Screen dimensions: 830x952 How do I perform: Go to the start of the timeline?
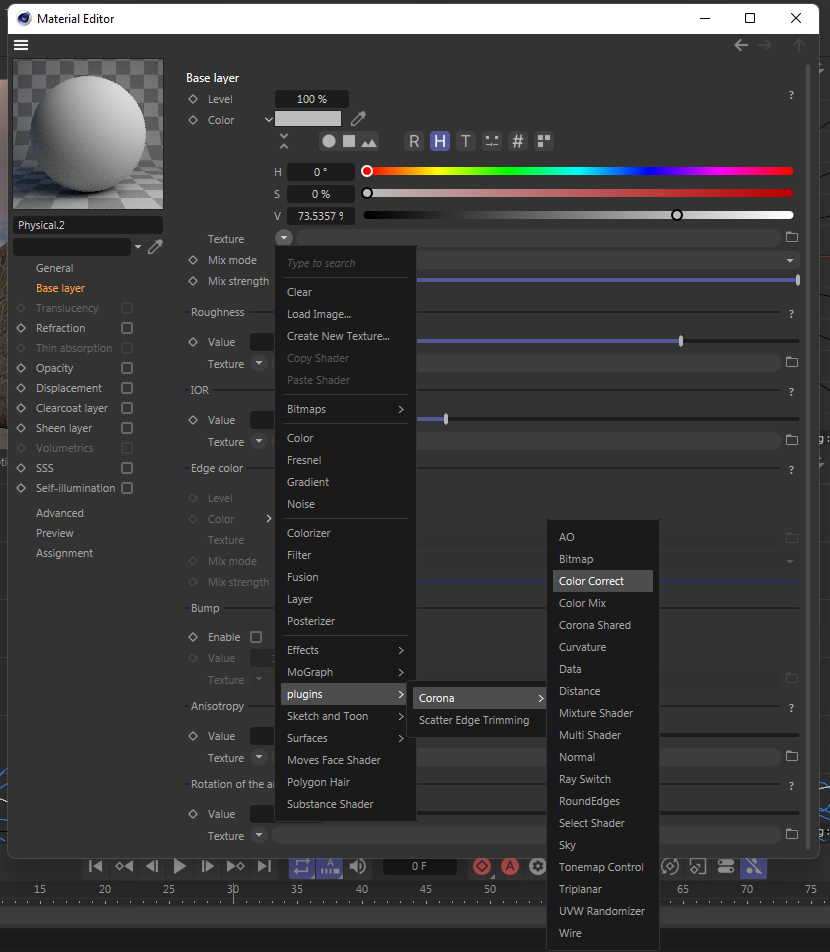(95, 866)
